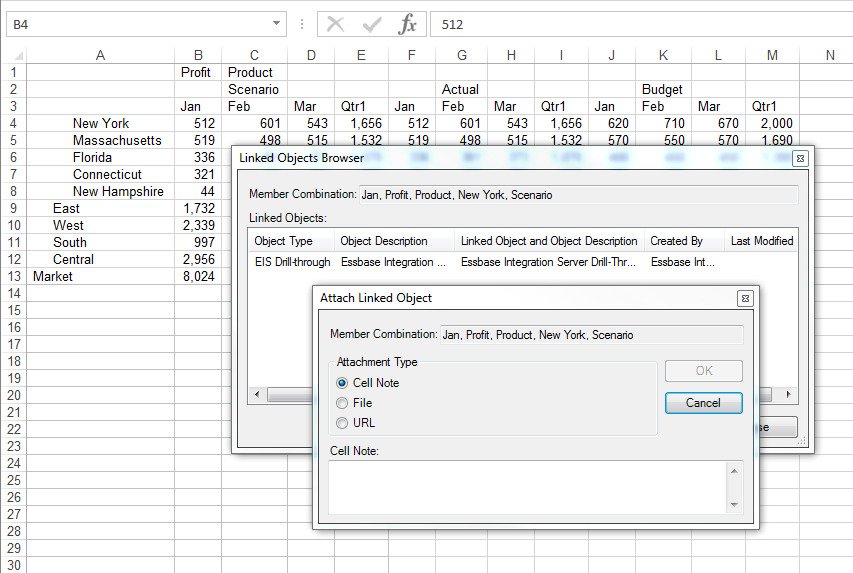This screenshot has width=853, height=573.
Task: Click inside the Cell Note text area
Action: (527, 488)
